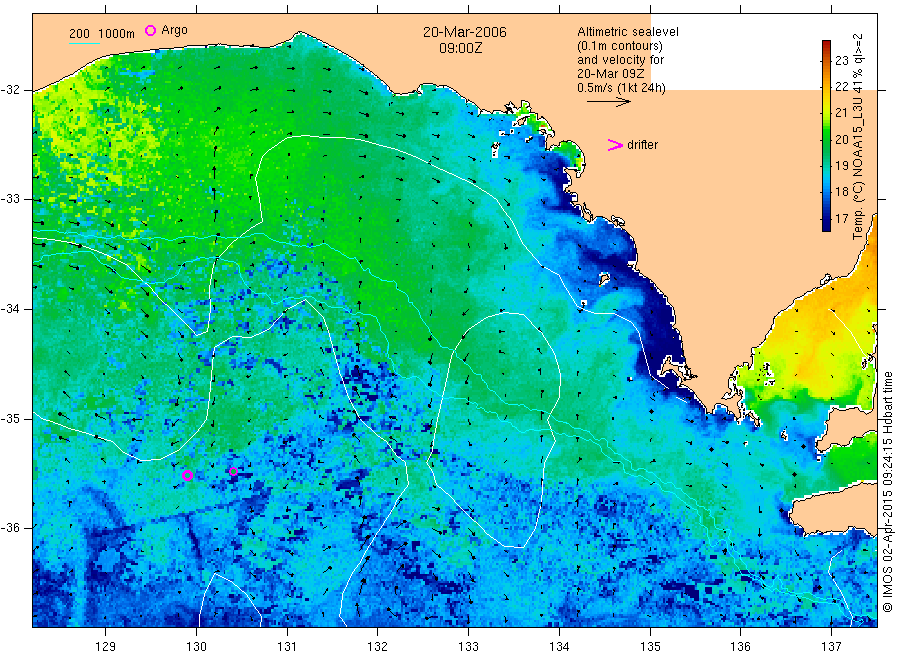Click the "drifter" legend label
This screenshot has width=900, height=660.
pos(642,145)
